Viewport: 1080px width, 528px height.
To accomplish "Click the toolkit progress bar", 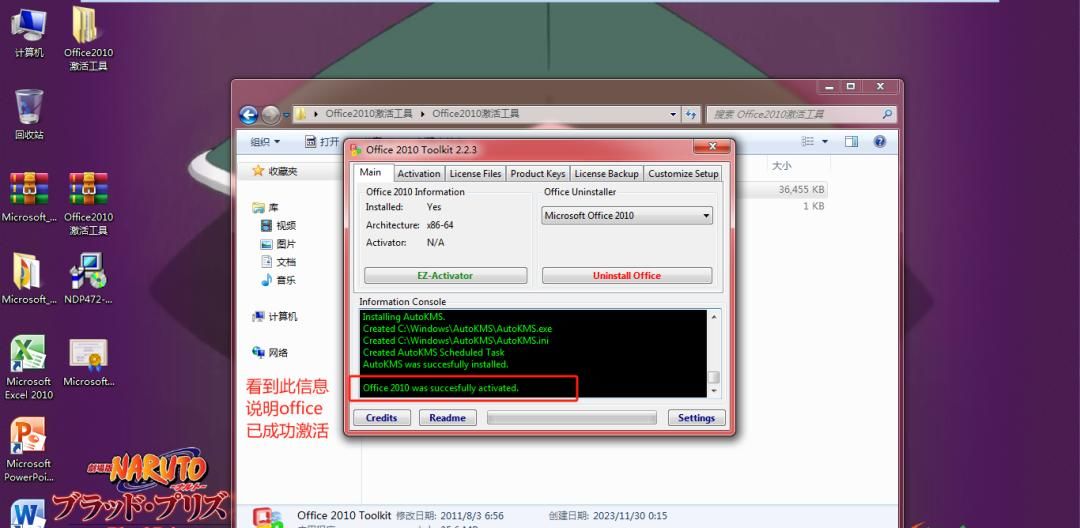I will tap(572, 418).
